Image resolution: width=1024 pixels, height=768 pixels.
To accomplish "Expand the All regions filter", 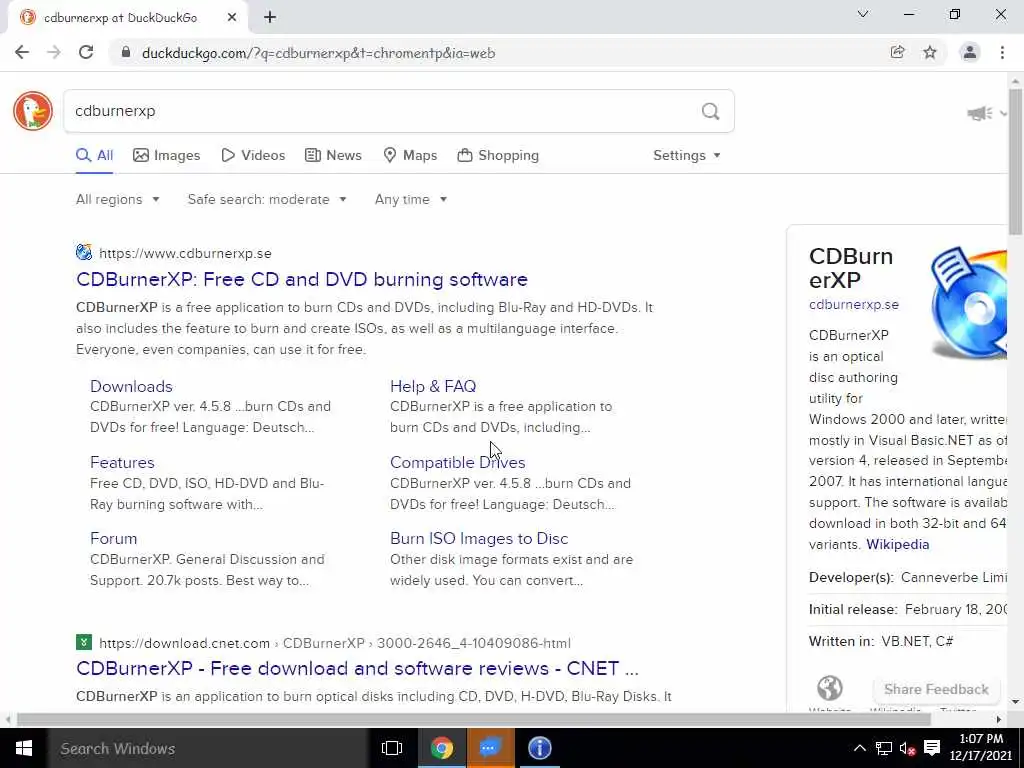I will click(118, 199).
